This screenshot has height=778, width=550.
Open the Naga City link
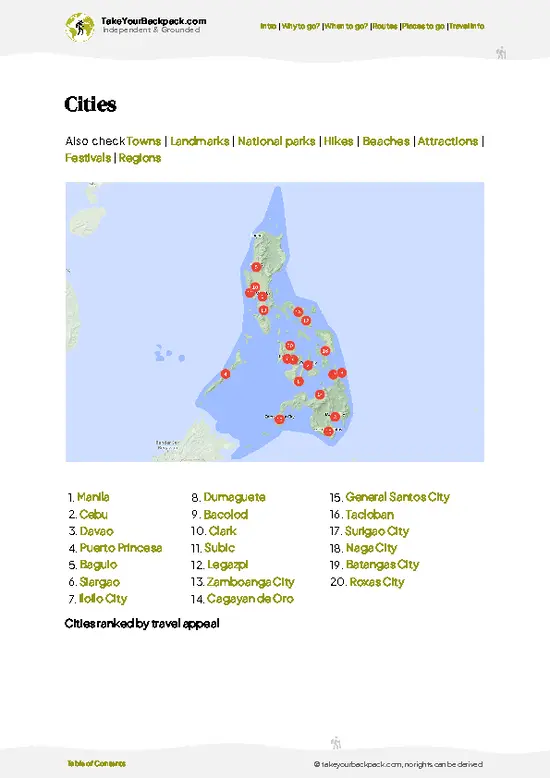pos(371,548)
